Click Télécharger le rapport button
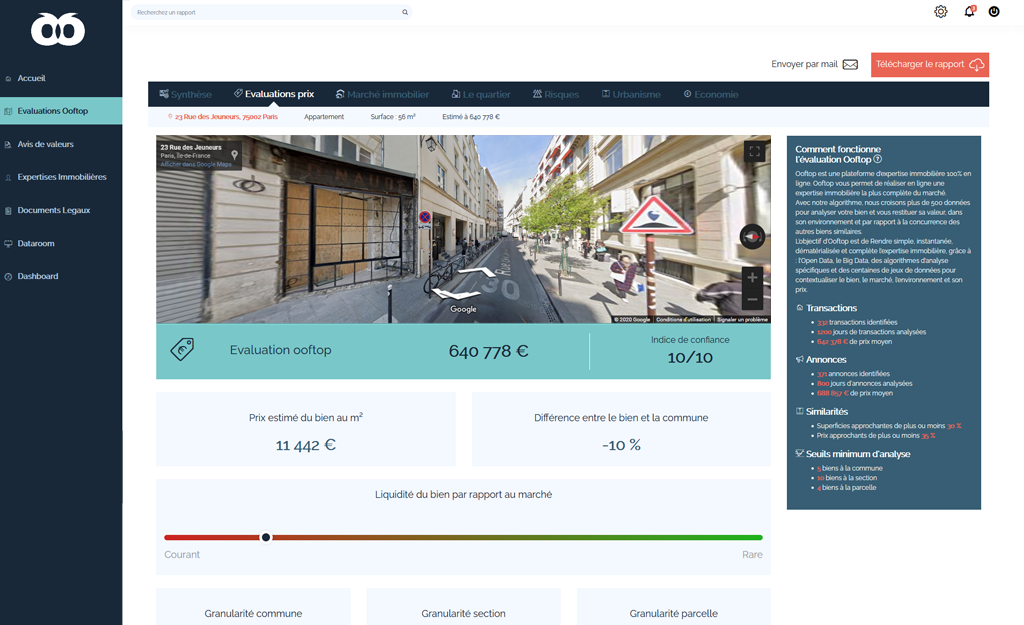 tap(930, 64)
